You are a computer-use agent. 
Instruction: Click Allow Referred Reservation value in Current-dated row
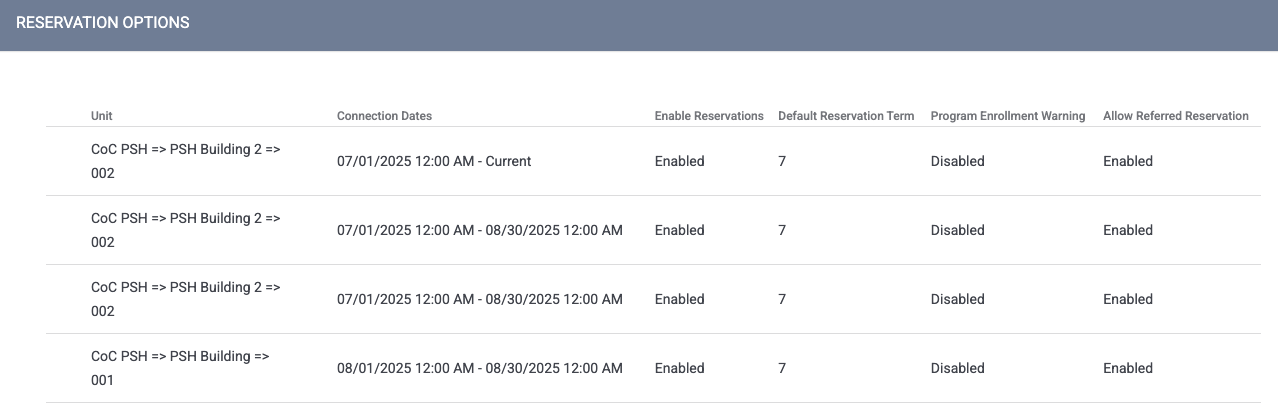[1127, 161]
